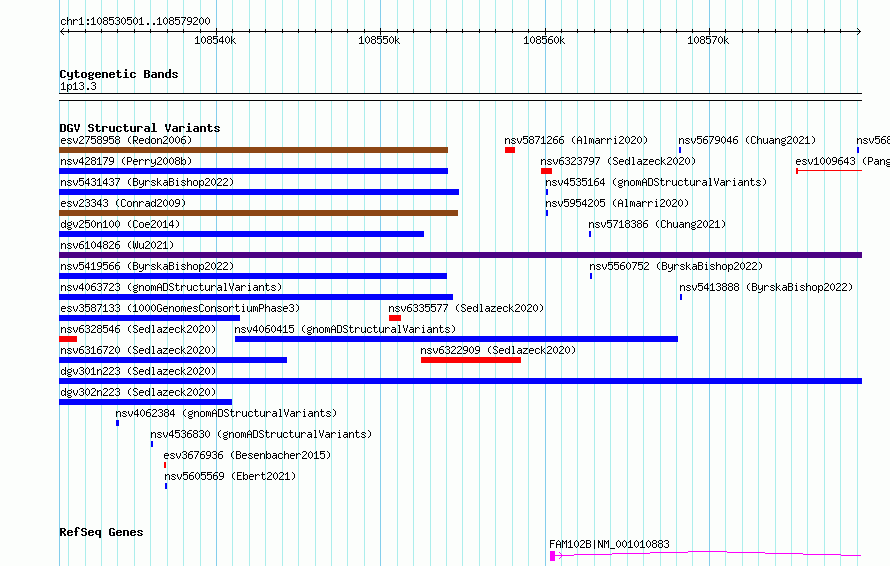Open nsv4536830 (gnomADStructuralVariants) label
Viewport: 890px width, 566px height.
[x=261, y=434]
